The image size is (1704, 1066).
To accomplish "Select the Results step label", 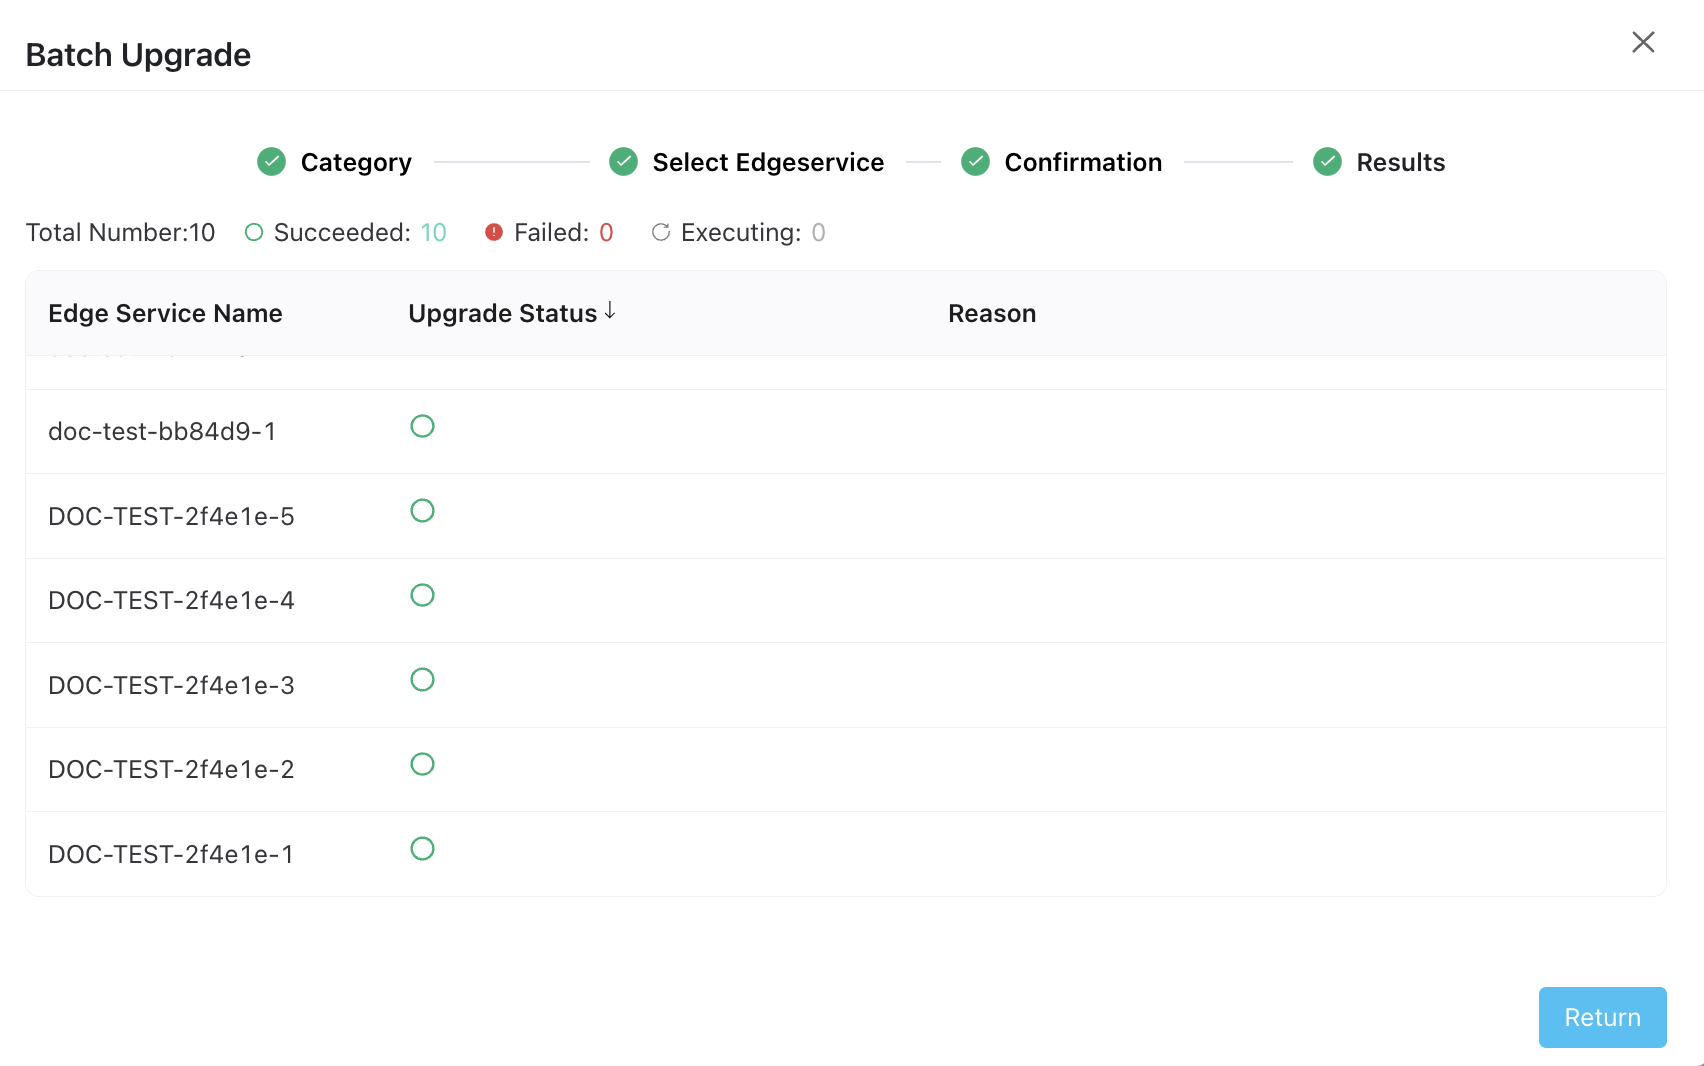I will 1400,161.
